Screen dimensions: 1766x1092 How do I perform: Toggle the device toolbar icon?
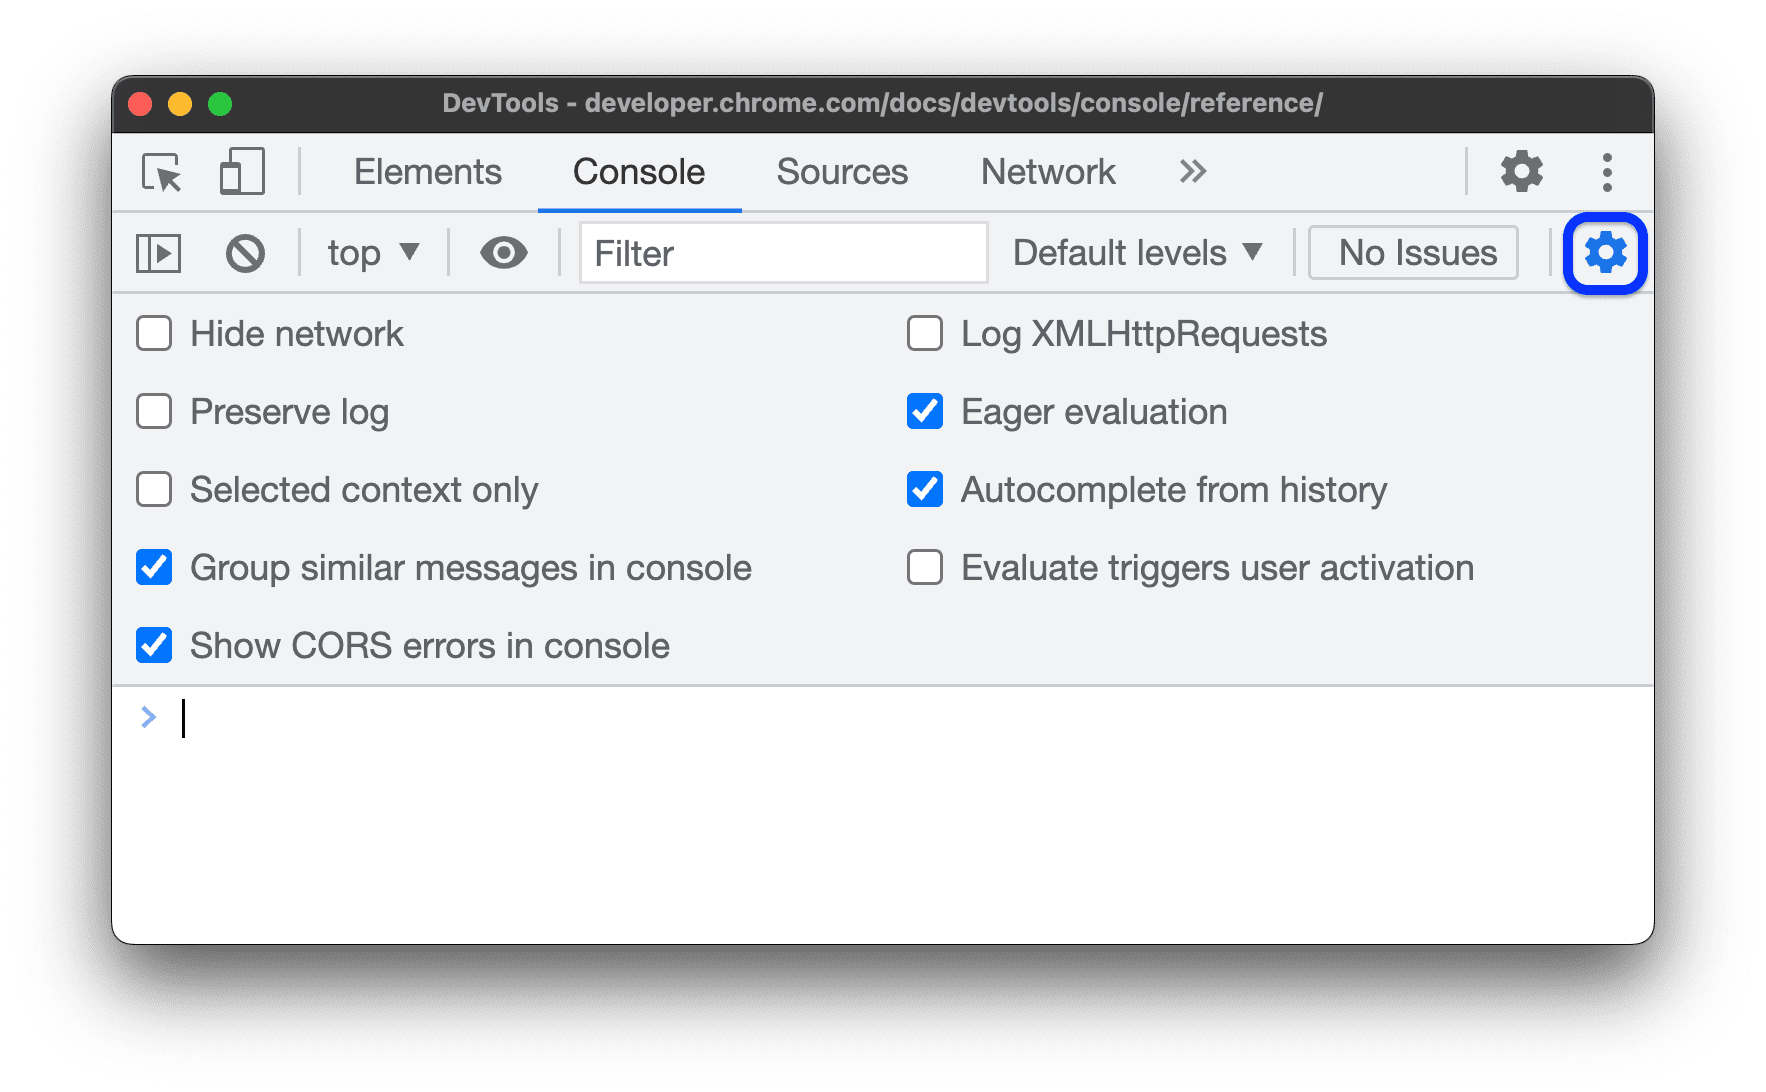click(240, 172)
